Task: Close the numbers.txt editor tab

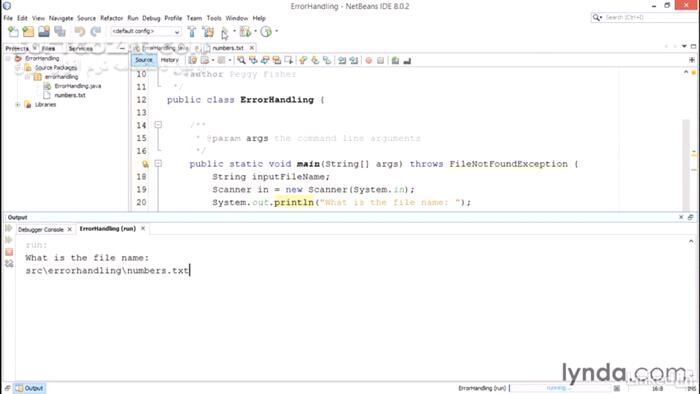Action: coord(252,48)
